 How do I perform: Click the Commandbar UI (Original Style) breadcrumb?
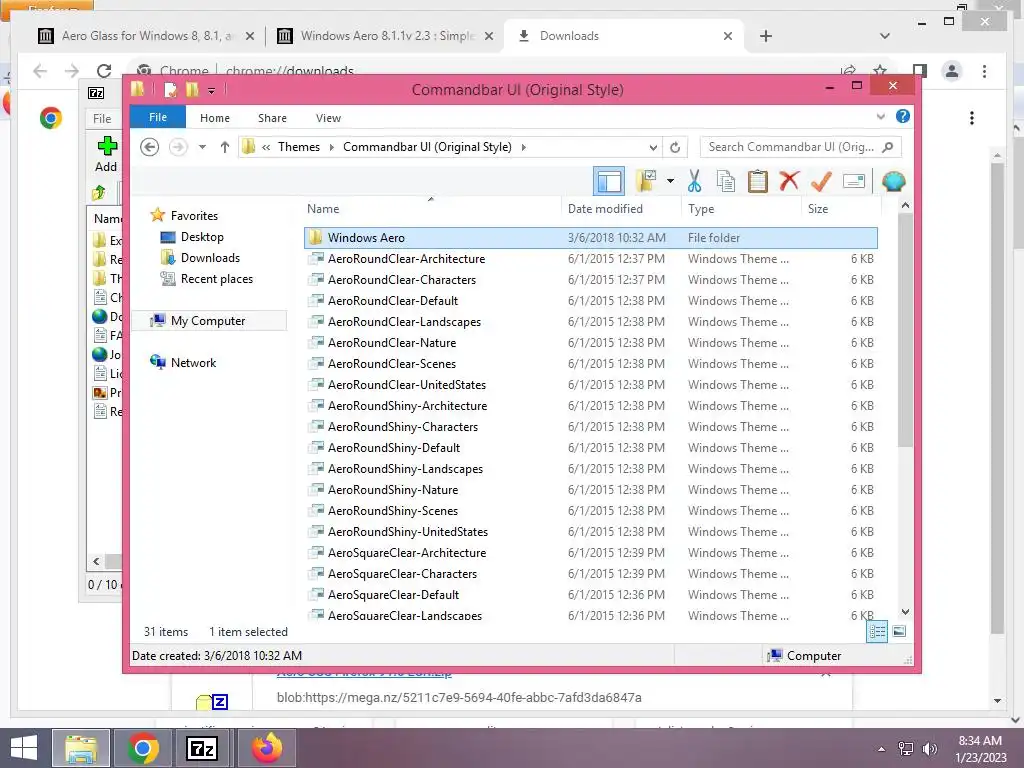(427, 147)
